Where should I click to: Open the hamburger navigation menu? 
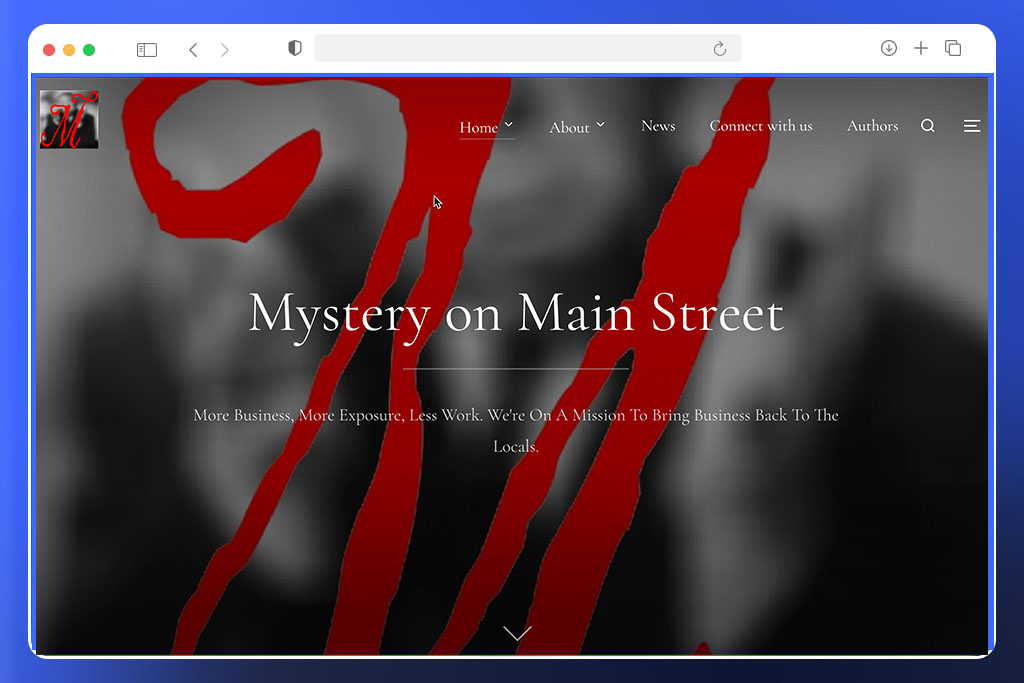(971, 126)
